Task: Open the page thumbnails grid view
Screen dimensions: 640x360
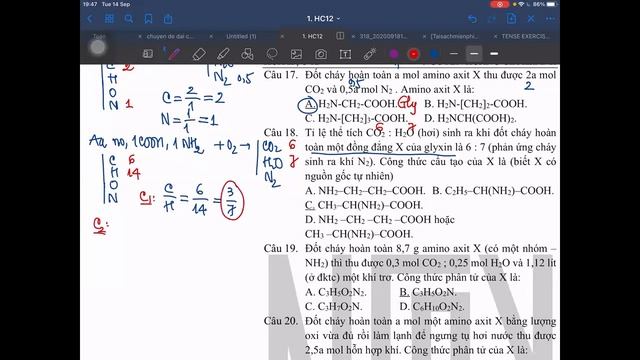Action: pos(109,19)
